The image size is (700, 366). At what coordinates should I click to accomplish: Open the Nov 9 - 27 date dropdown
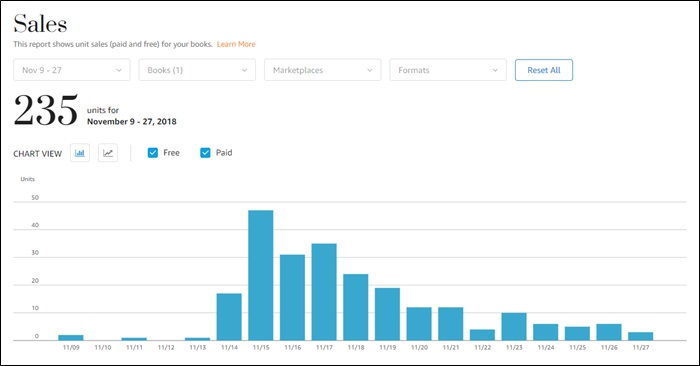(72, 70)
